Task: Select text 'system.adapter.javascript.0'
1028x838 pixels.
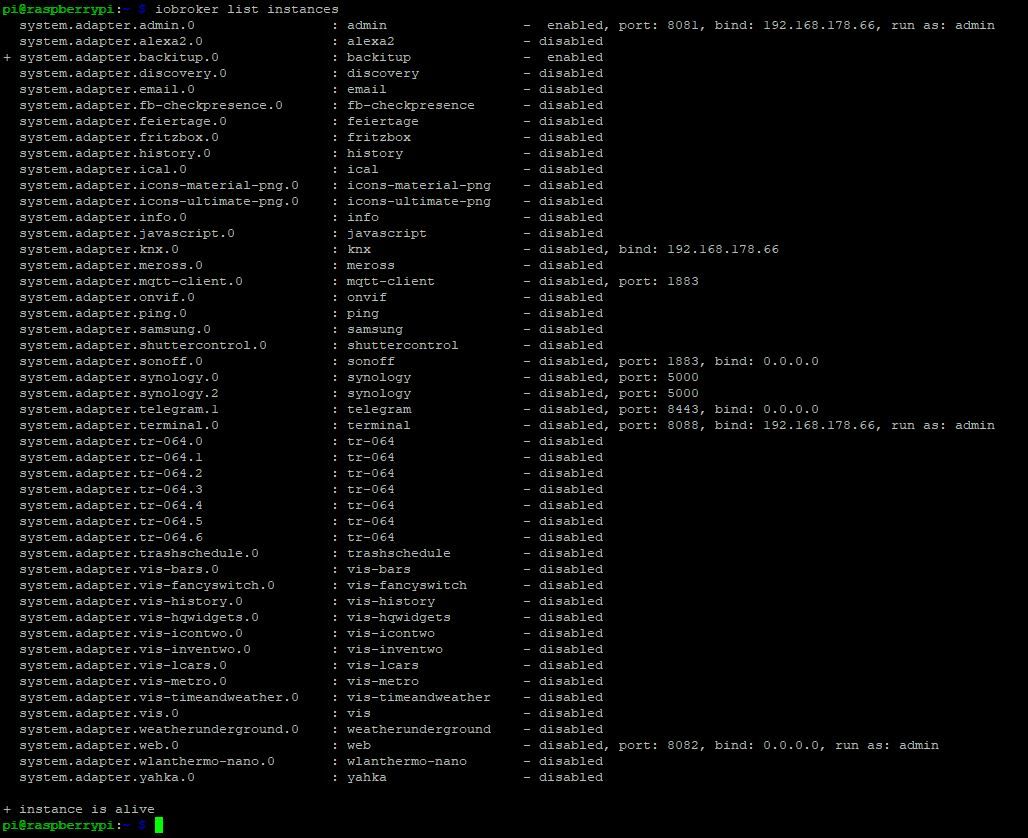Action: tap(127, 233)
